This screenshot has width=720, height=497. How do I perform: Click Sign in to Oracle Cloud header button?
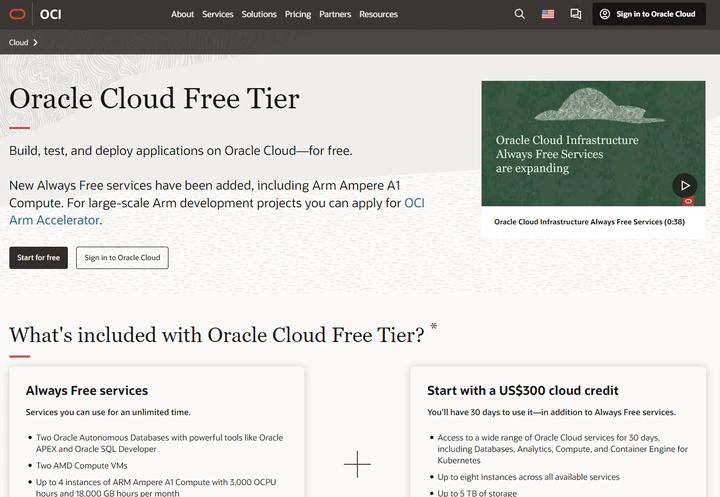point(649,14)
